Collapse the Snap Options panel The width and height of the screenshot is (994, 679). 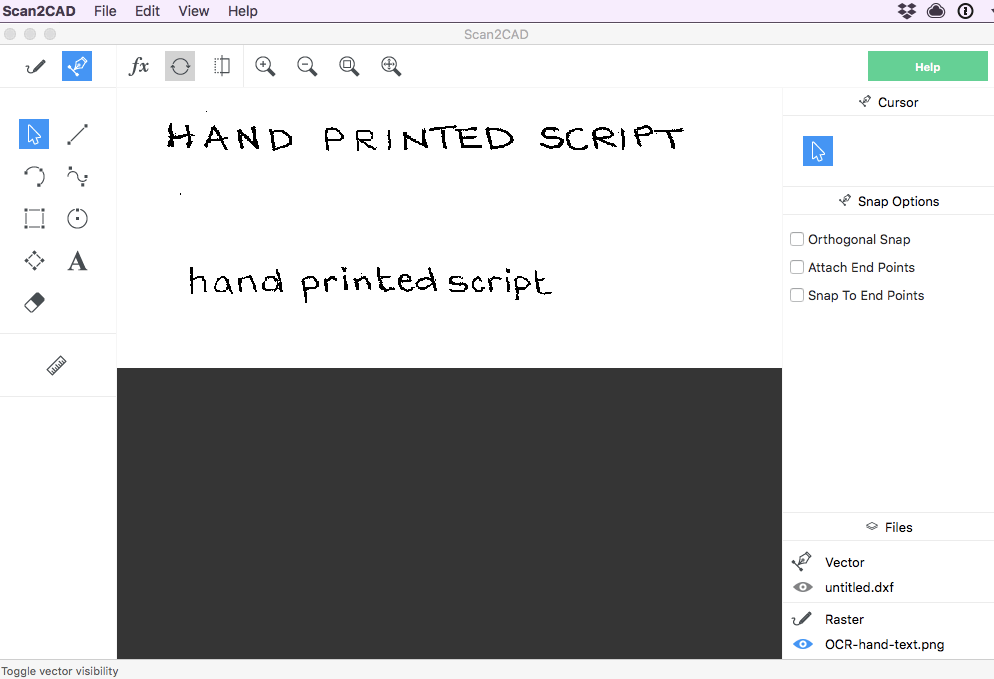888,201
